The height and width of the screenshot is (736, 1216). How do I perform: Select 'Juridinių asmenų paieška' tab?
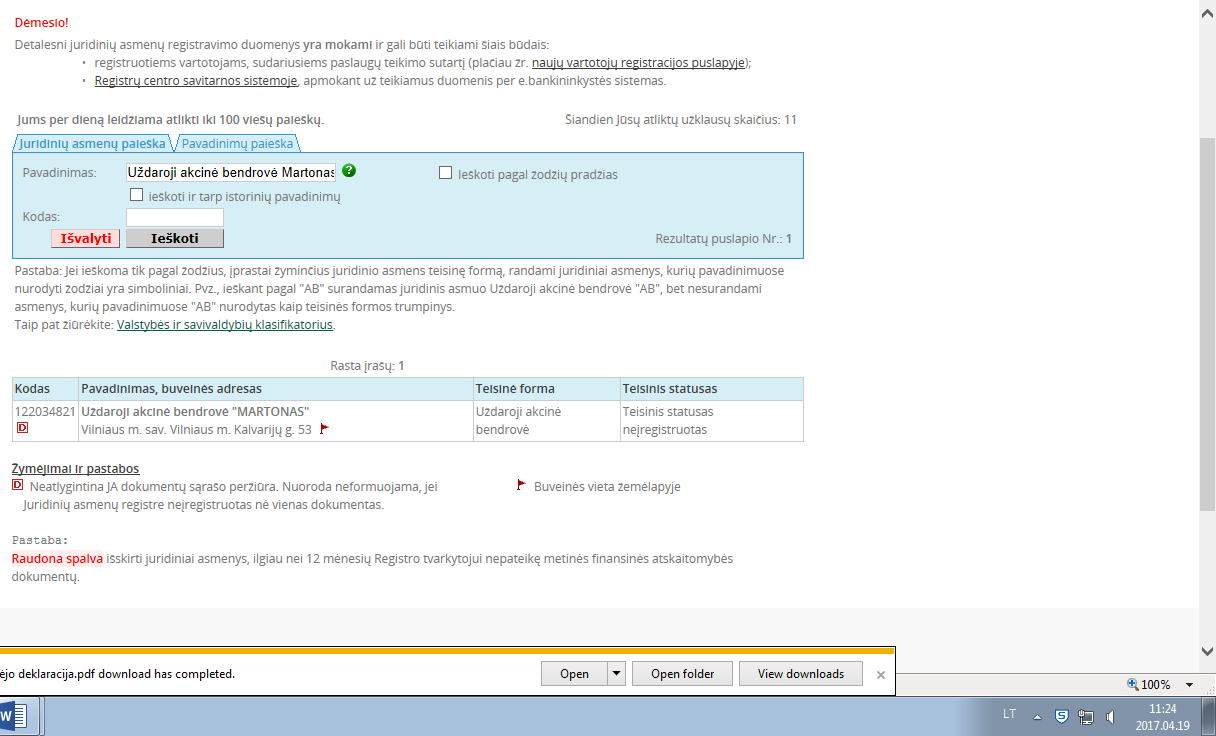[92, 144]
